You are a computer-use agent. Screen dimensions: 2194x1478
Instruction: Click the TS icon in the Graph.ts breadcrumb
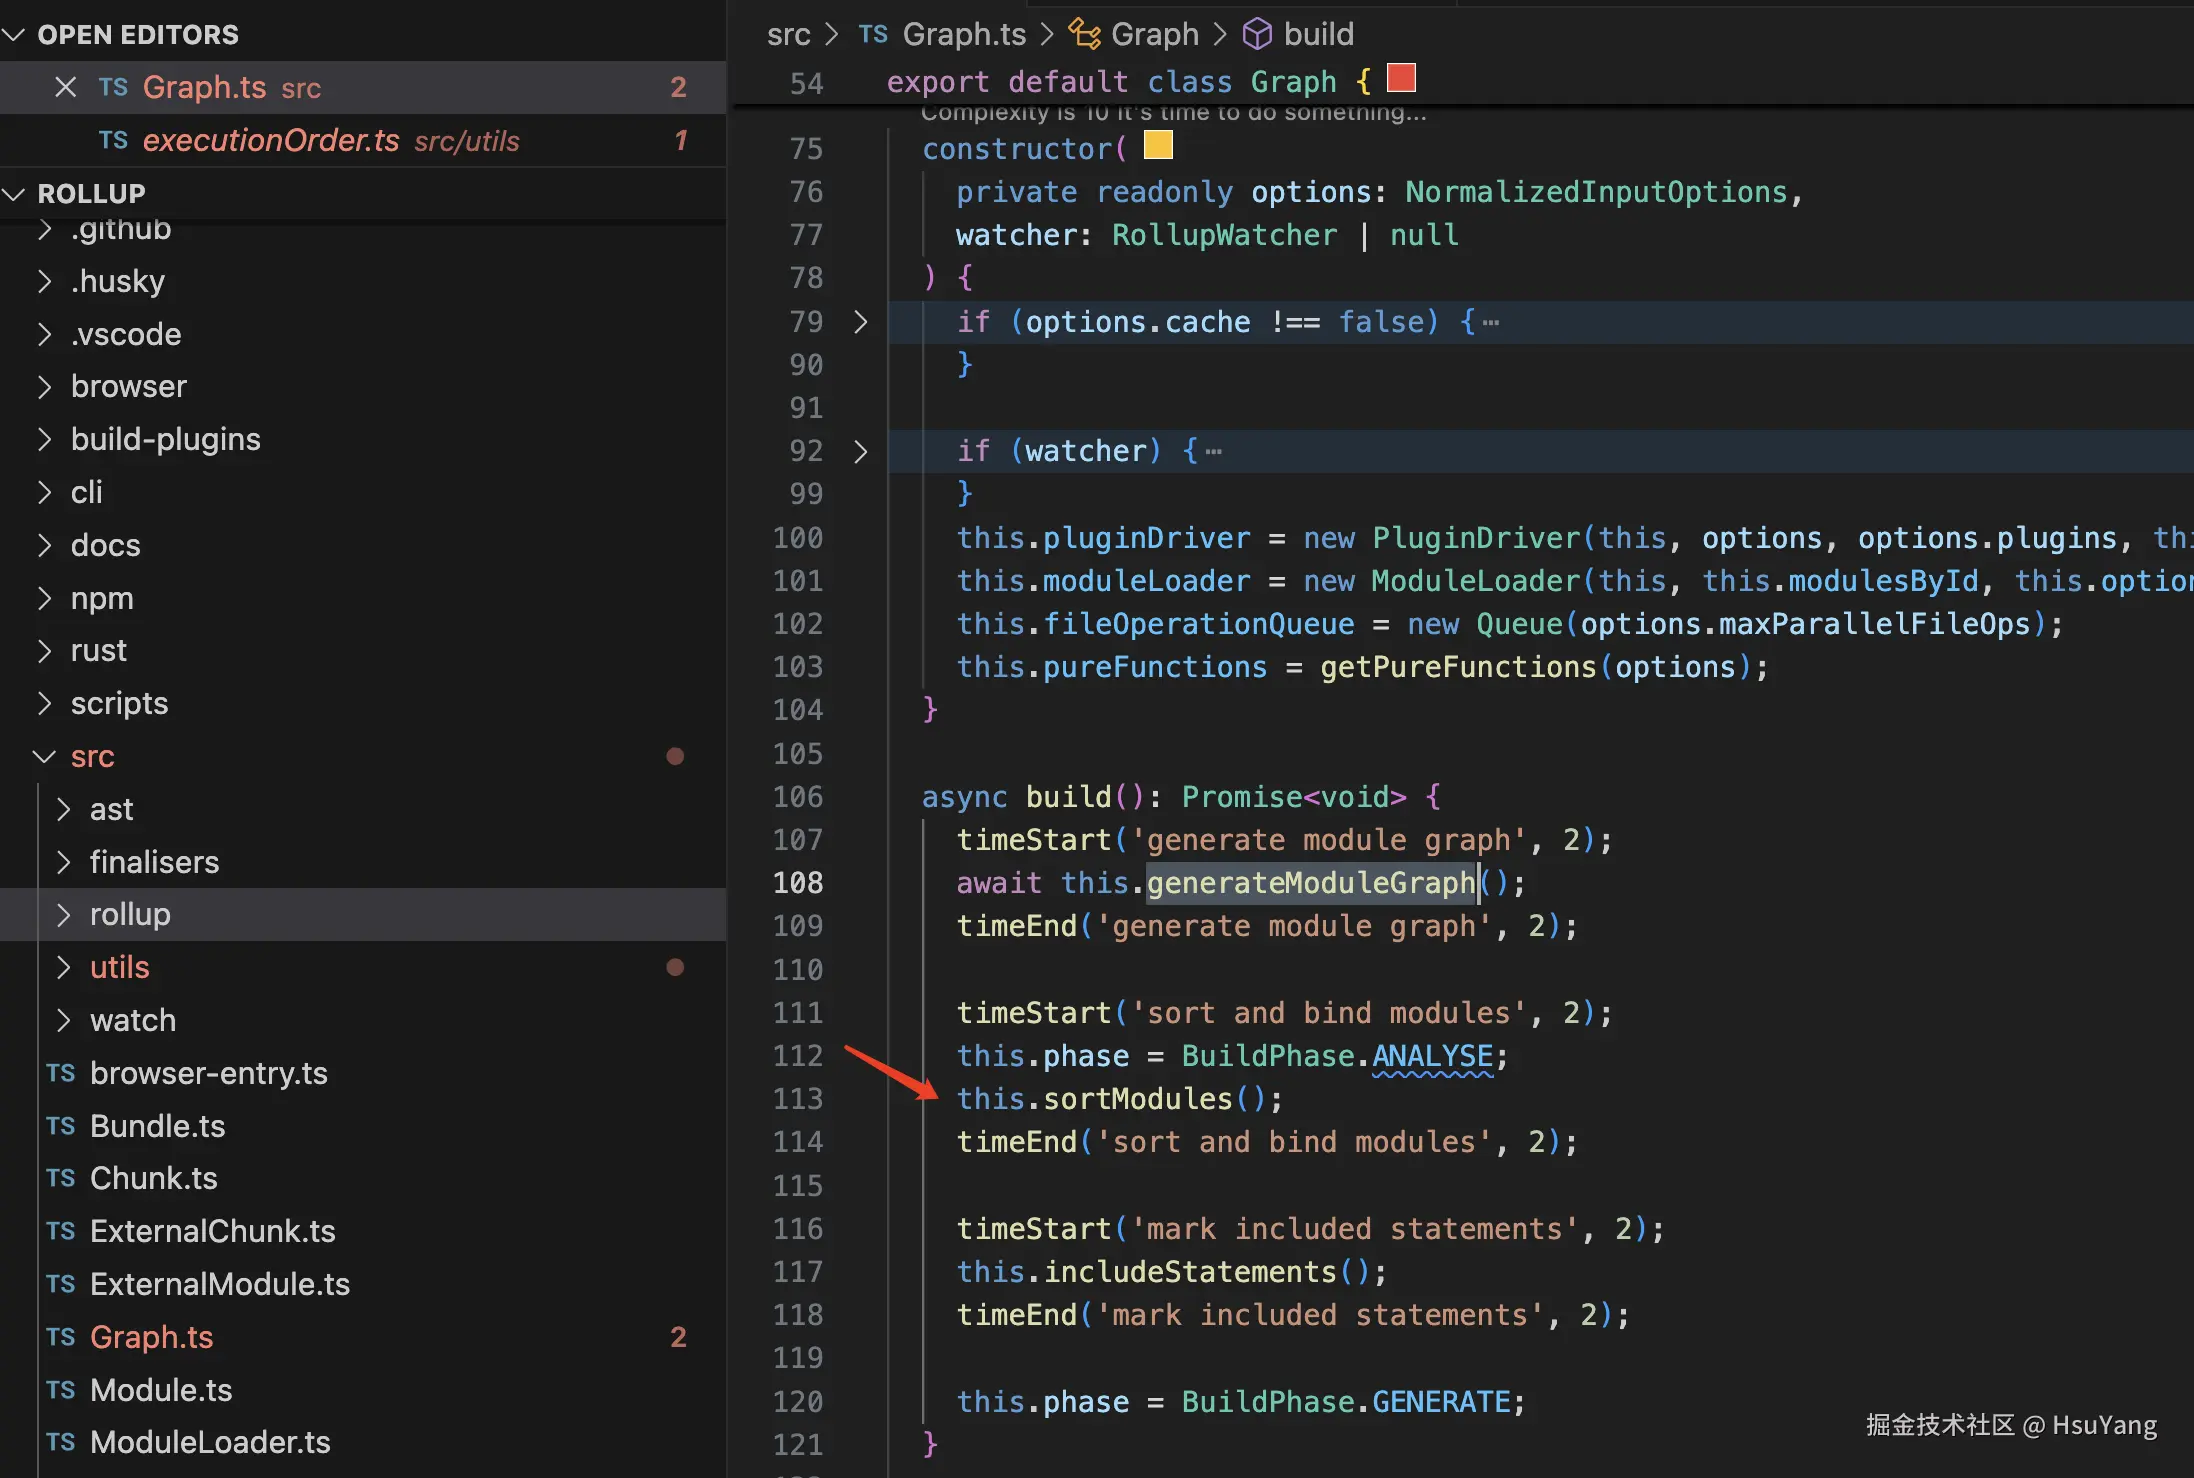(873, 34)
